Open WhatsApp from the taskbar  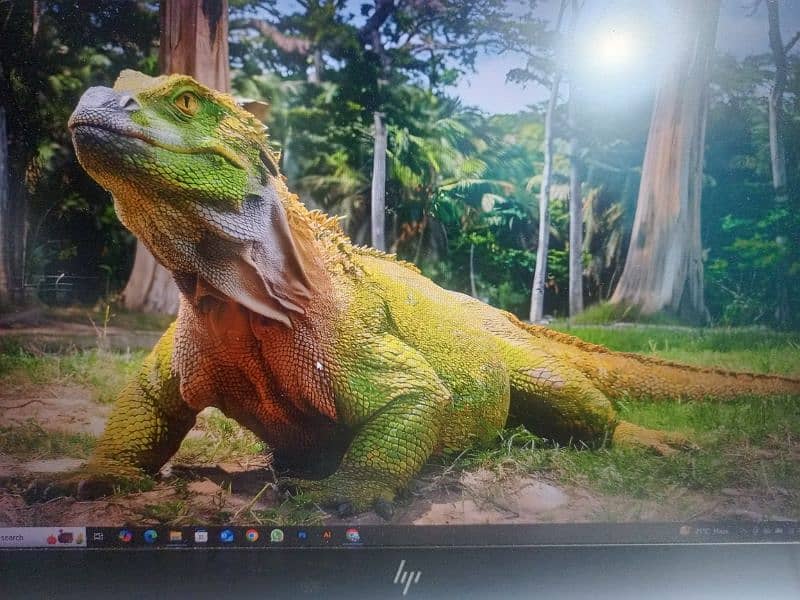click(277, 536)
